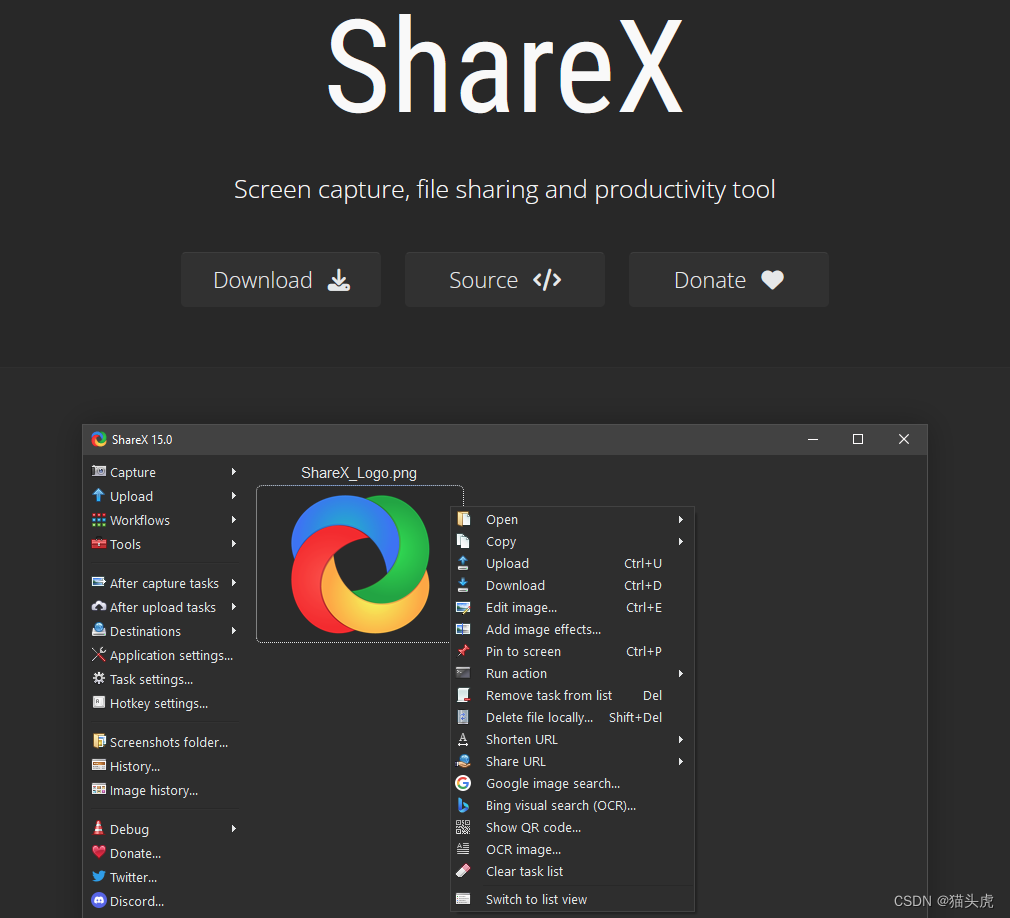Click the Share URL icon in the context menu
The height and width of the screenshot is (918, 1010).
(x=463, y=761)
